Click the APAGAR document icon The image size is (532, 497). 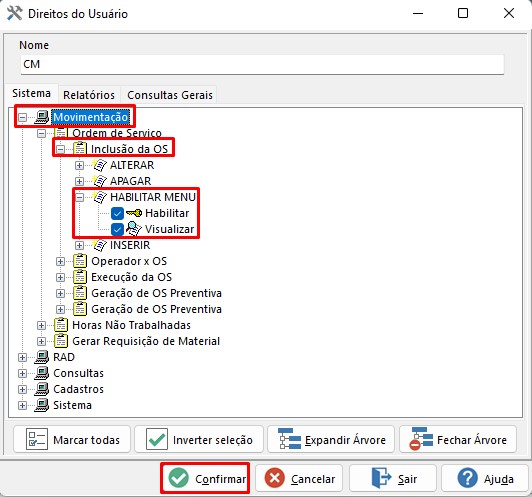[x=100, y=181]
